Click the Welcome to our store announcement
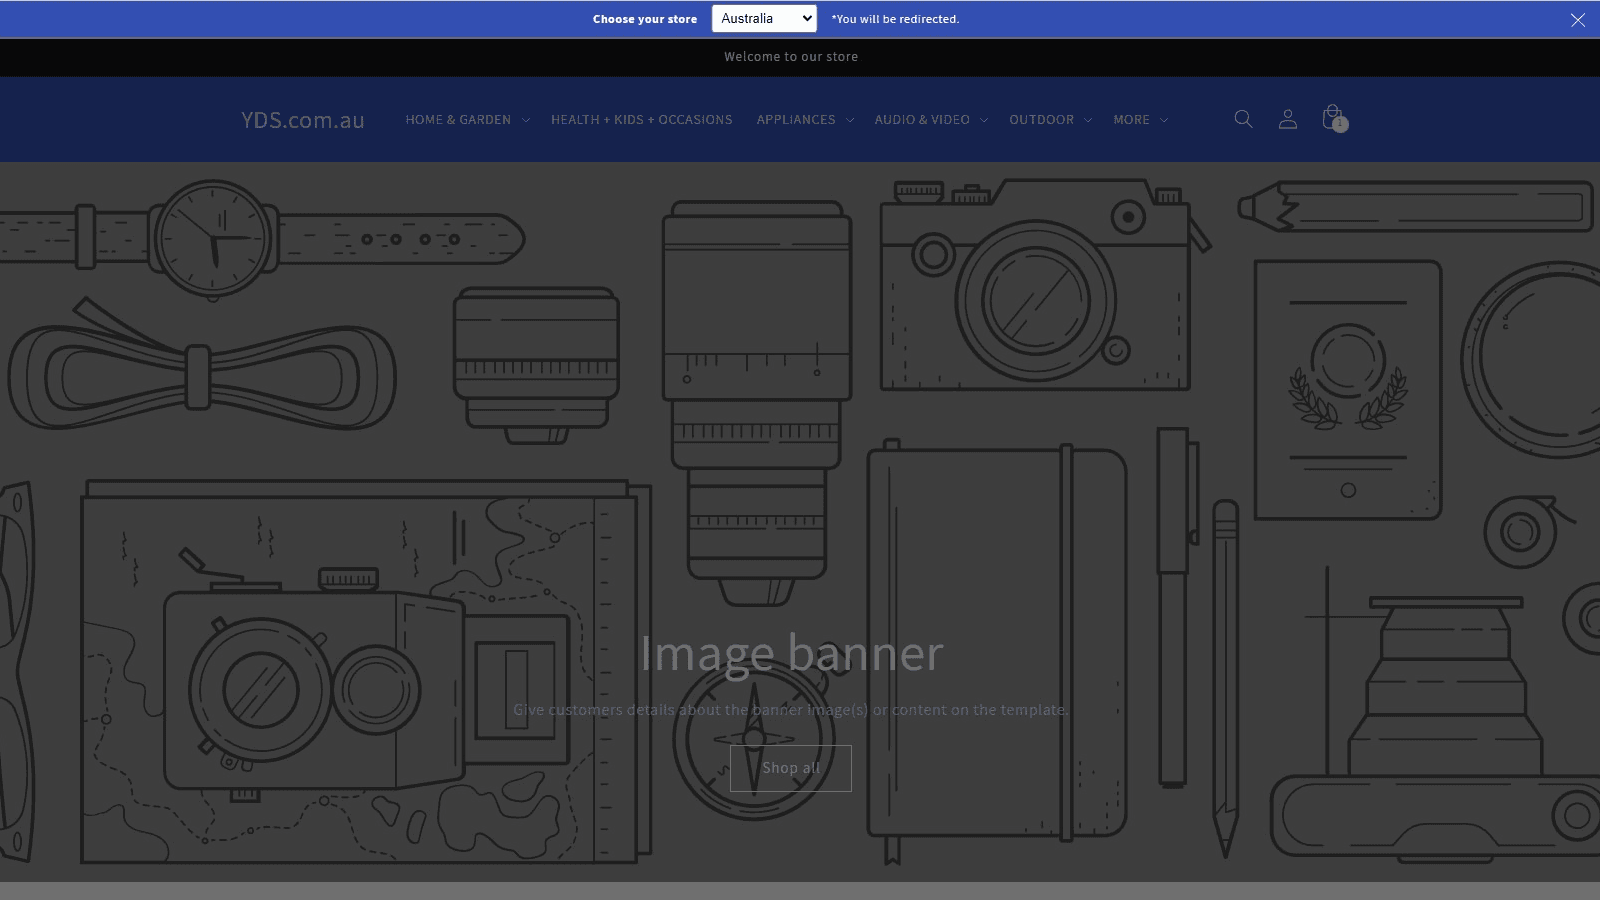 pyautogui.click(x=791, y=57)
